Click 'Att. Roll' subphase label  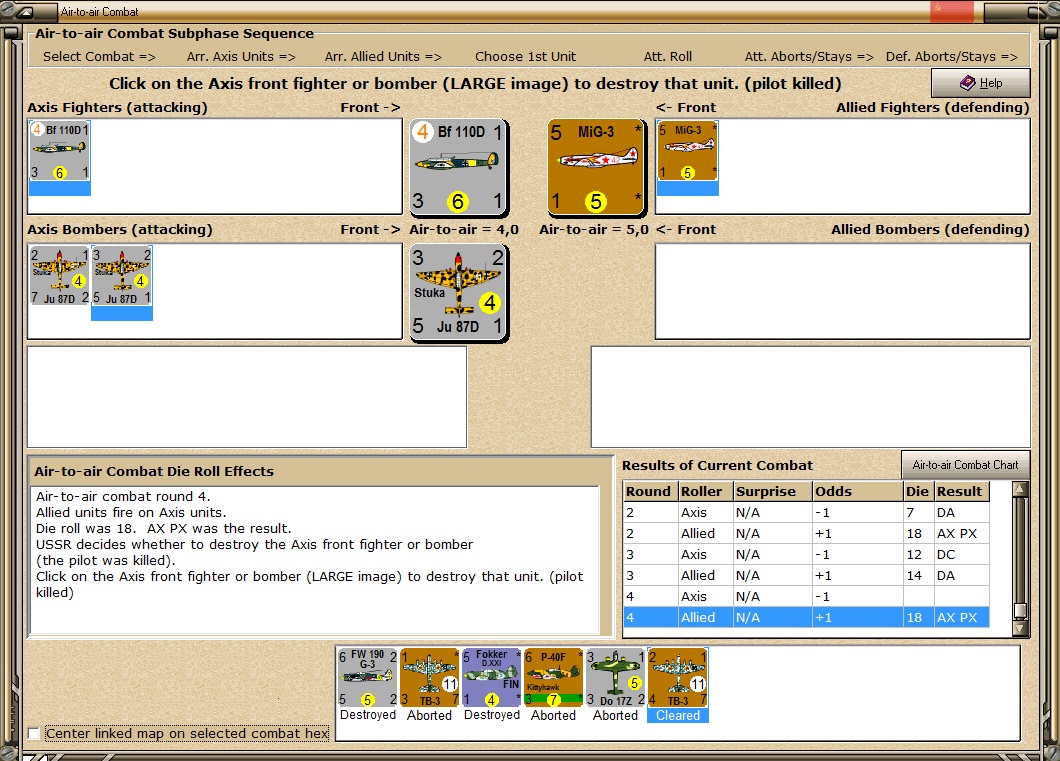click(668, 57)
